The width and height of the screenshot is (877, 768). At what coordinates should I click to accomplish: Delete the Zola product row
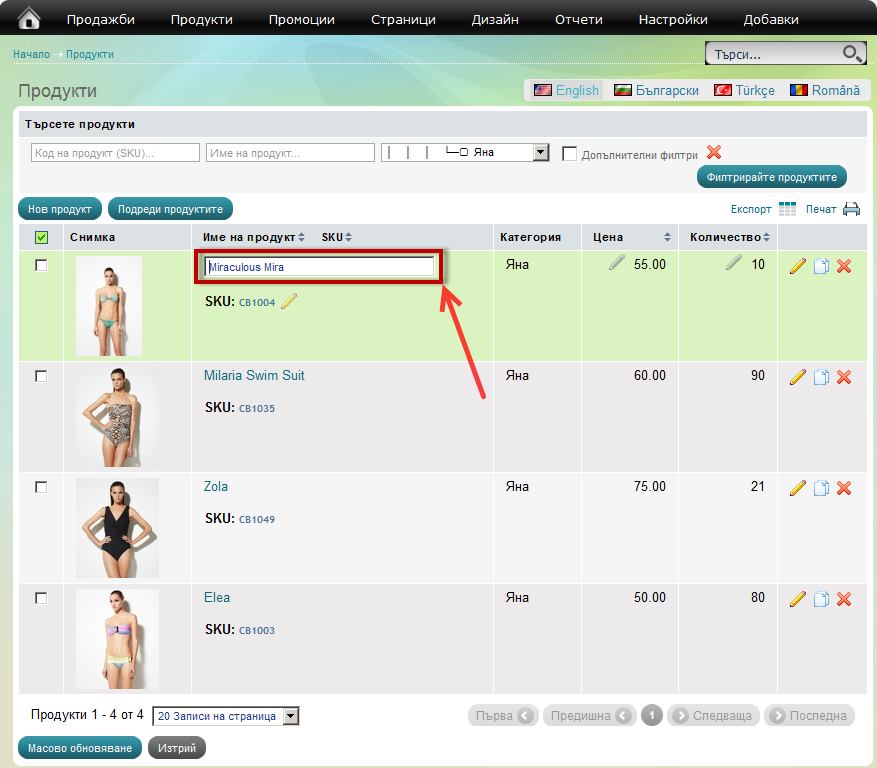[x=844, y=488]
